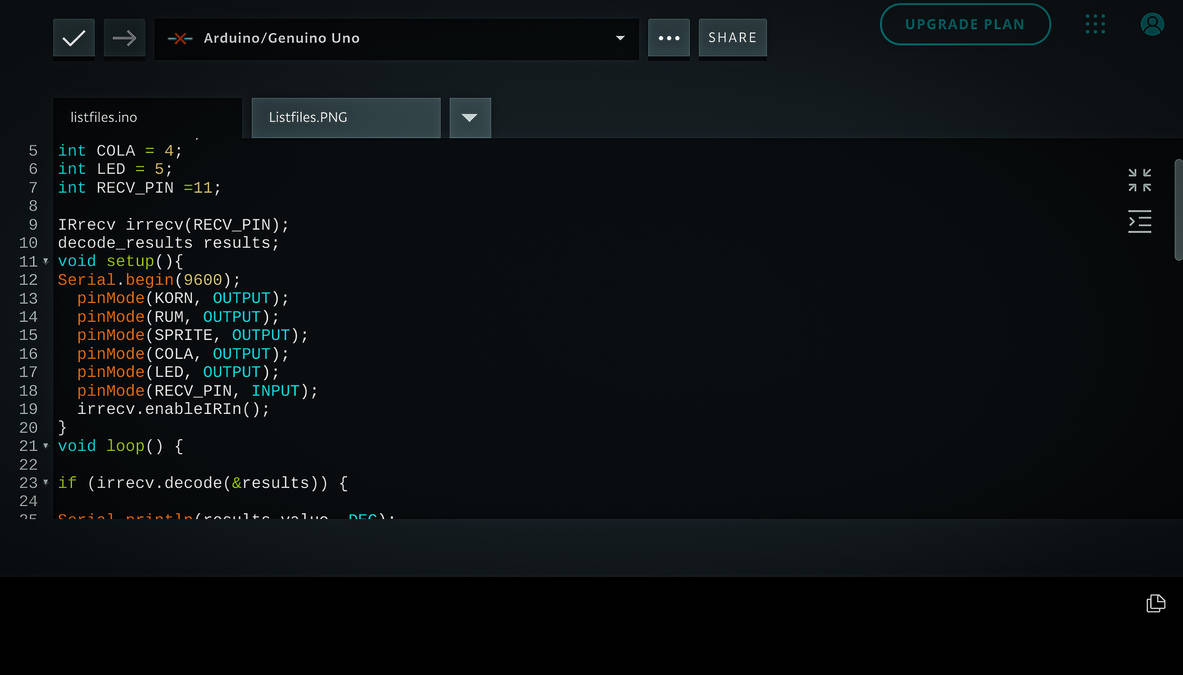This screenshot has height=675, width=1183.
Task: Click the exit fullscreen collapse icon
Action: [x=1139, y=180]
